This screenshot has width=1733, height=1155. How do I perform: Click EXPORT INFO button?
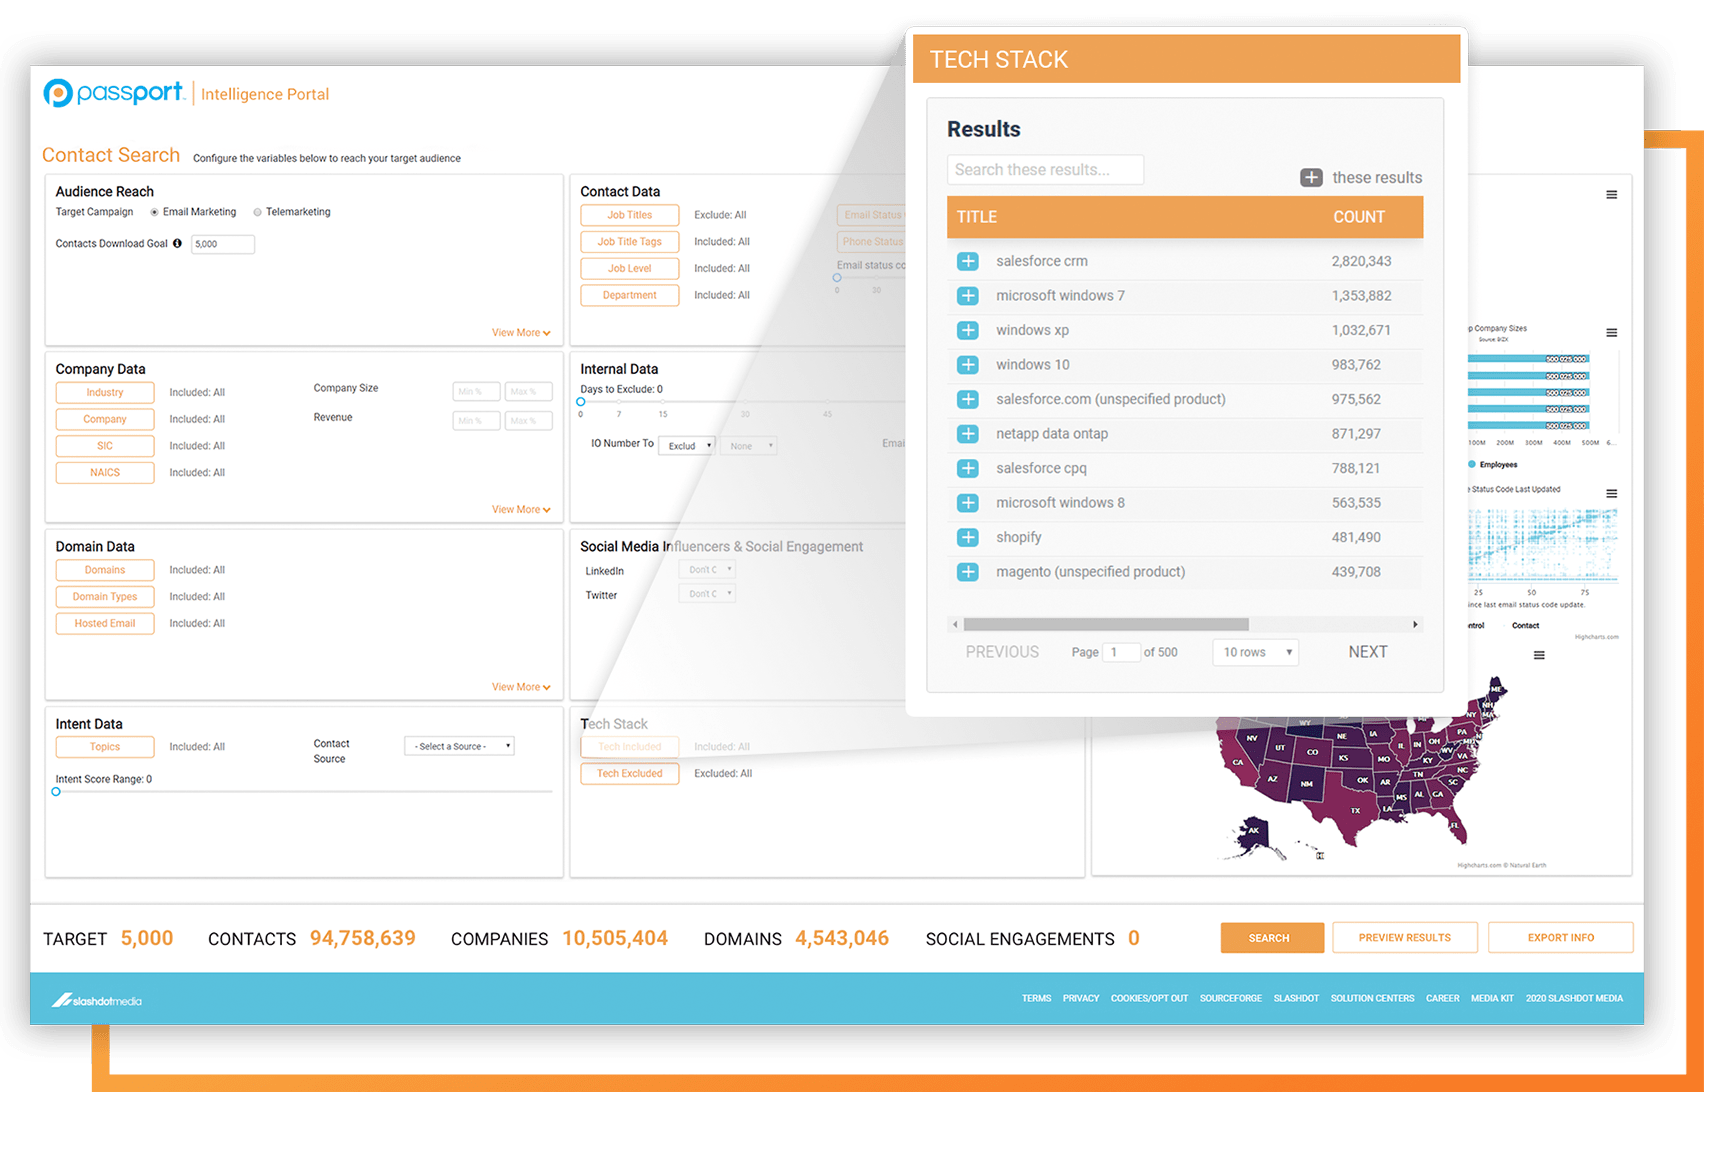coord(1561,938)
